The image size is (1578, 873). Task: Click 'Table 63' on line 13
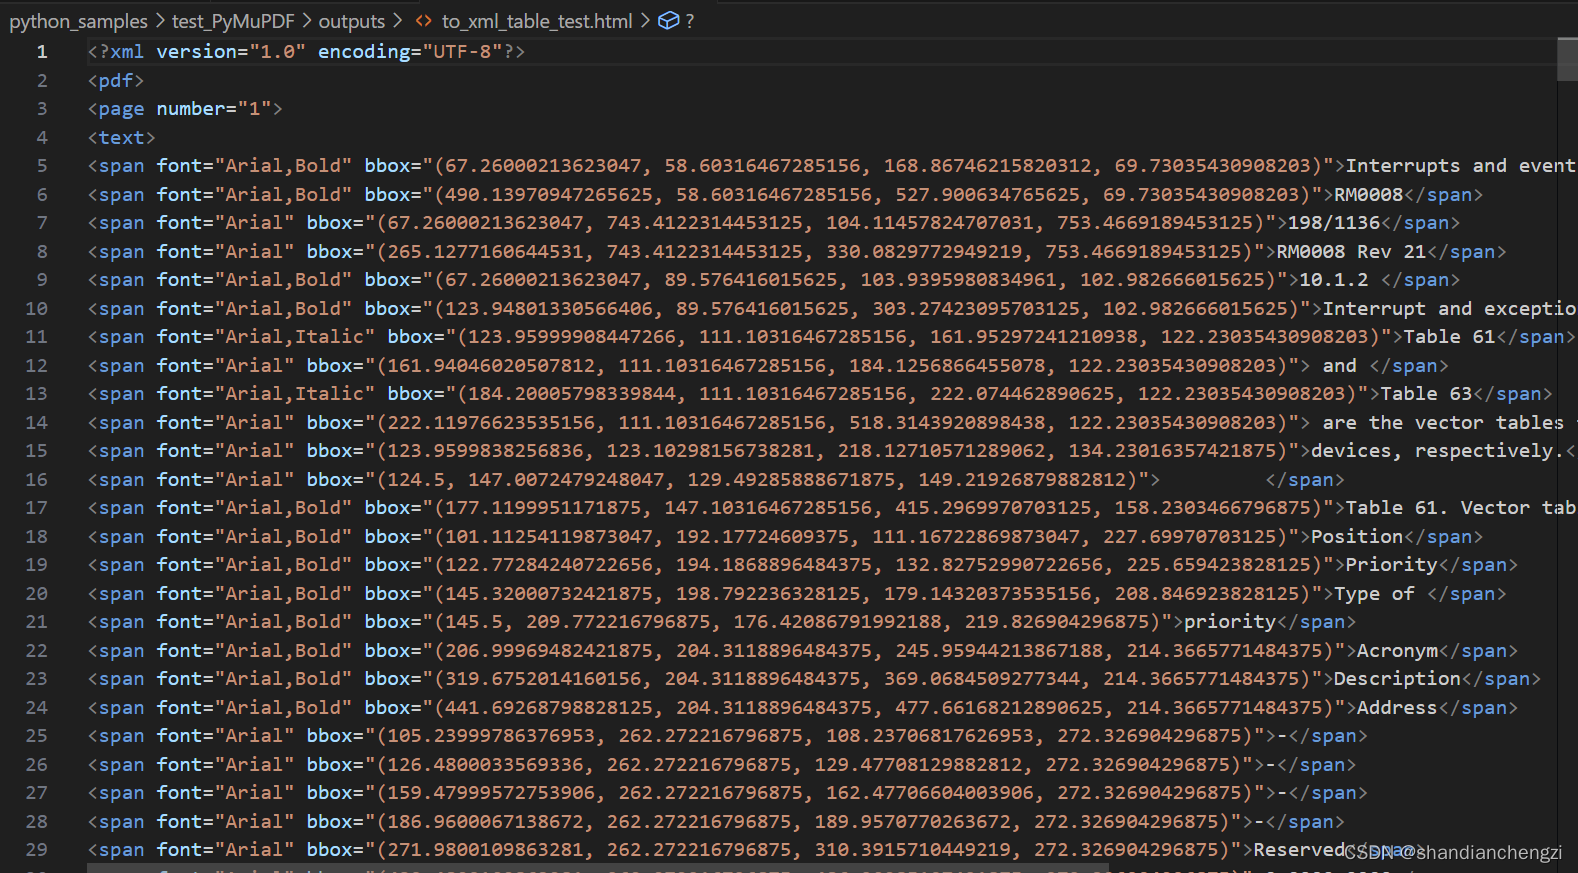[1427, 394]
